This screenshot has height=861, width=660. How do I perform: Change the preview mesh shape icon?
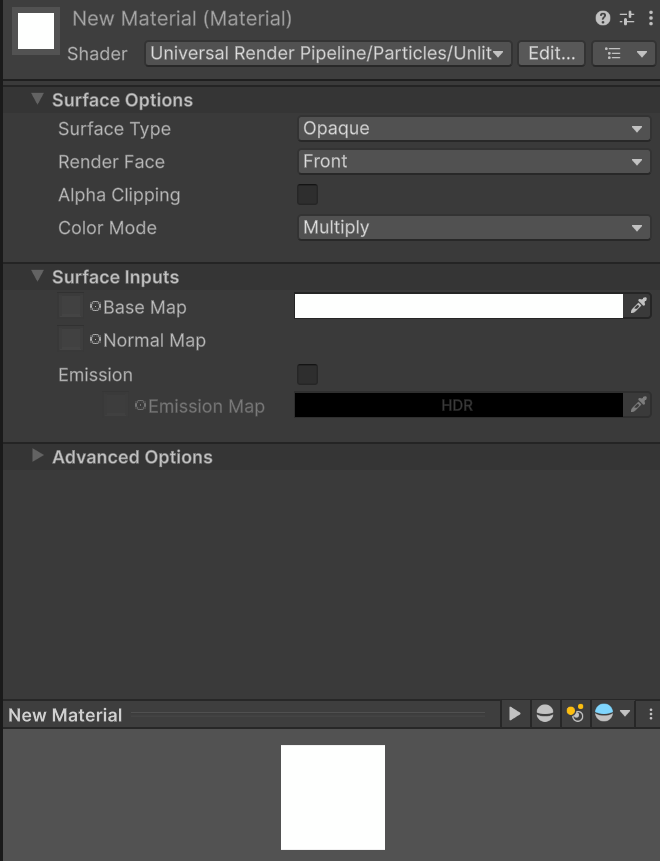coord(545,714)
